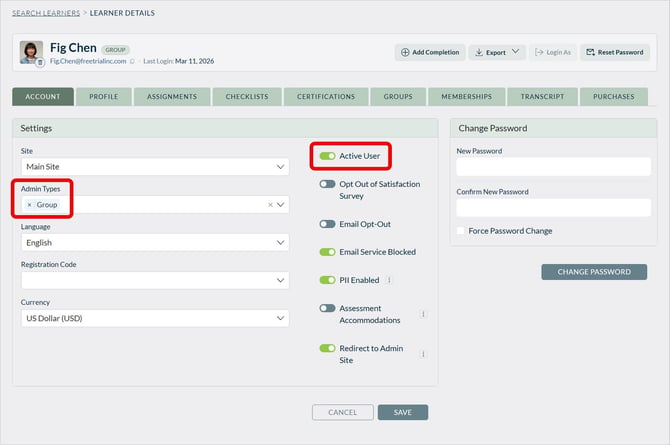
Task: Open the Assignments tab
Action: pos(172,97)
